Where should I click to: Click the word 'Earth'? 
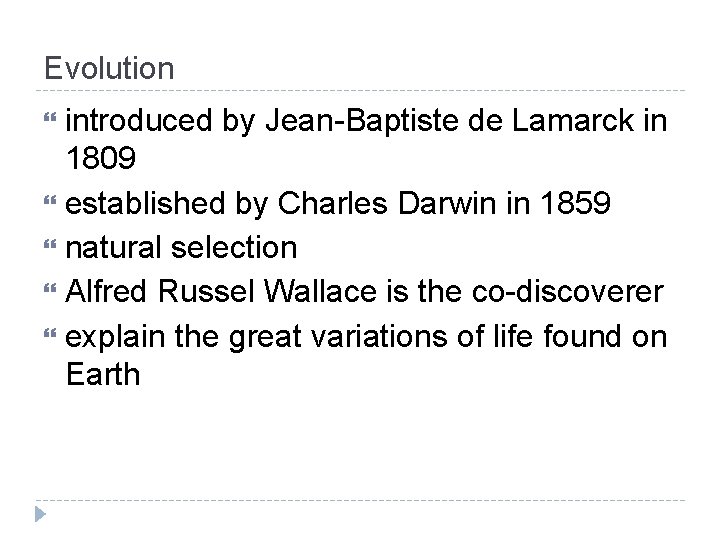coord(103,373)
